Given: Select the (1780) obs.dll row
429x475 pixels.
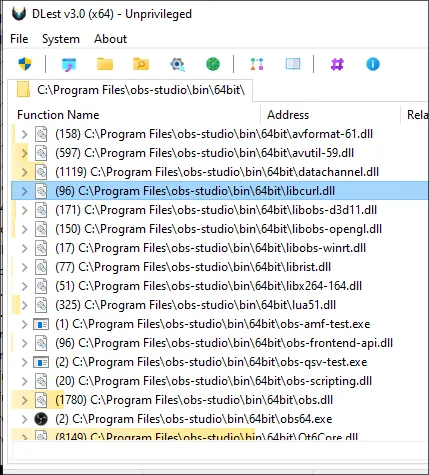Looking at the screenshot, I should click(x=220, y=400).
